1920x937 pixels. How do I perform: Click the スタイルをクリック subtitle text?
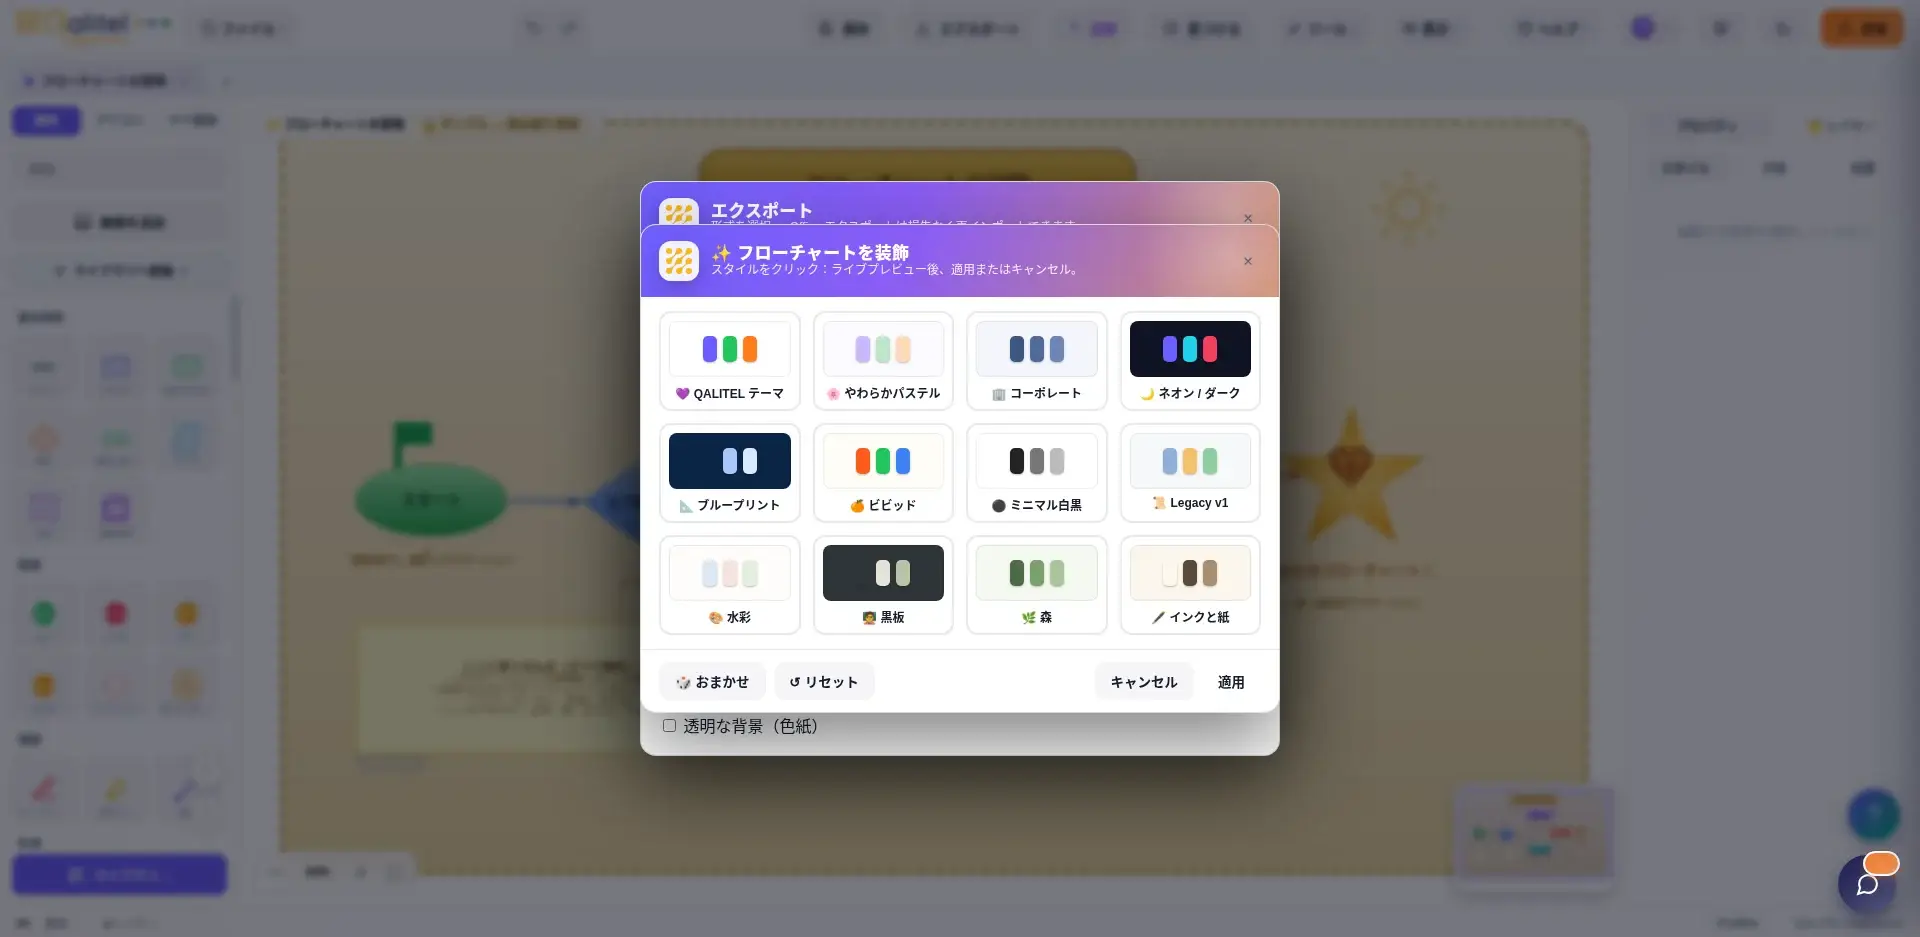(x=898, y=269)
